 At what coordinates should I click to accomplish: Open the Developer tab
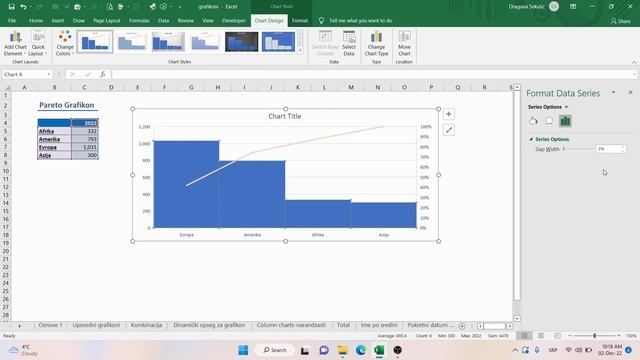(234, 20)
